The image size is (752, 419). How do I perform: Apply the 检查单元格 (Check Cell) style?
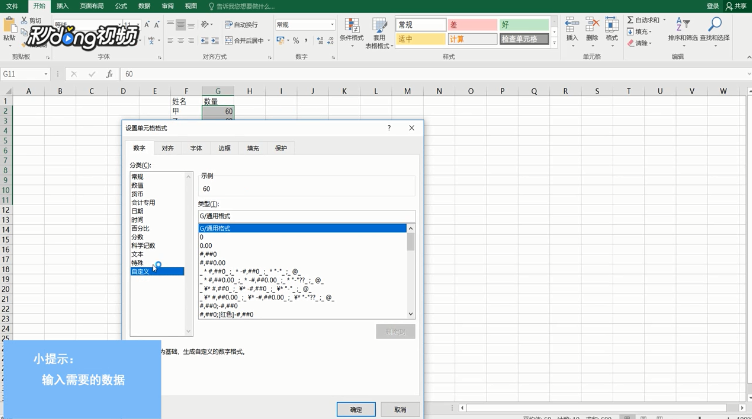point(524,39)
